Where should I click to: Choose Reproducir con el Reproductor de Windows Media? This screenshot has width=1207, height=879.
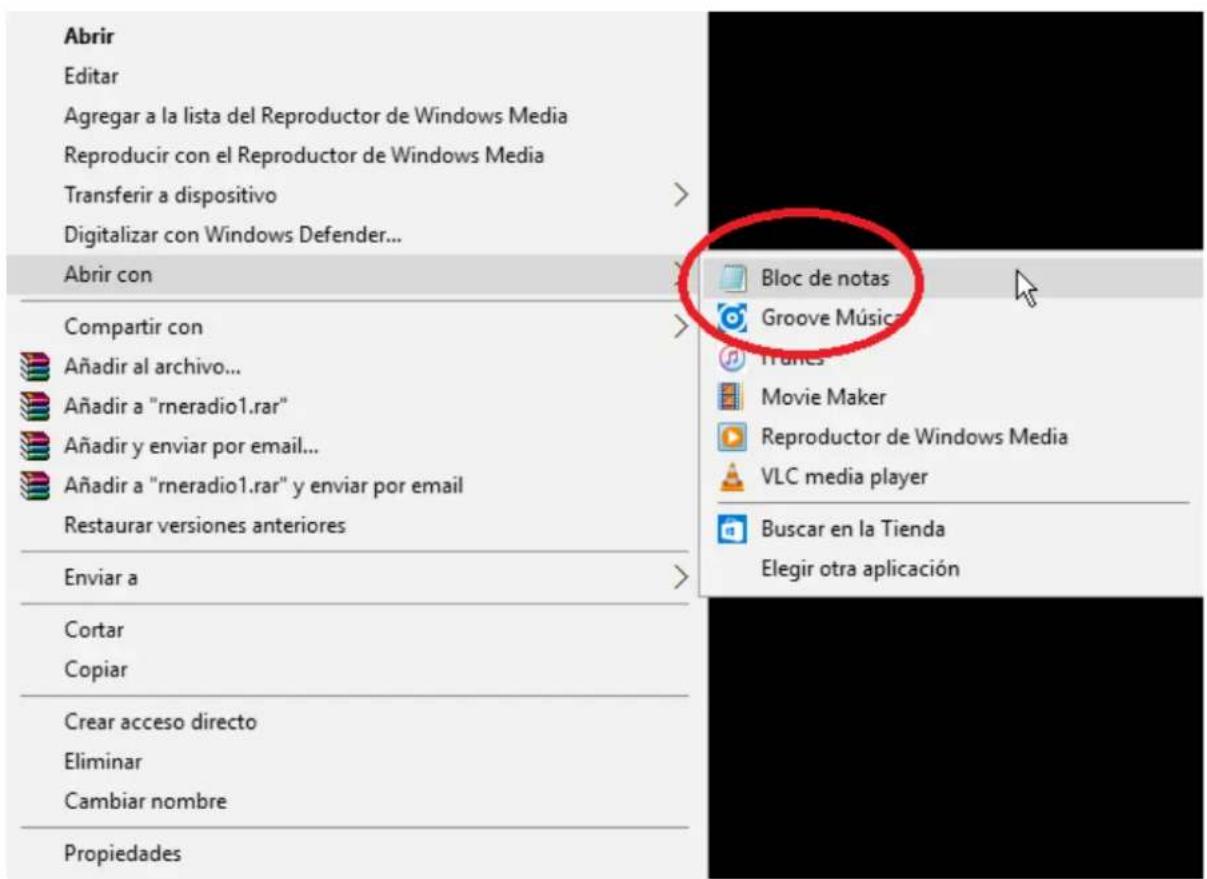tap(304, 156)
